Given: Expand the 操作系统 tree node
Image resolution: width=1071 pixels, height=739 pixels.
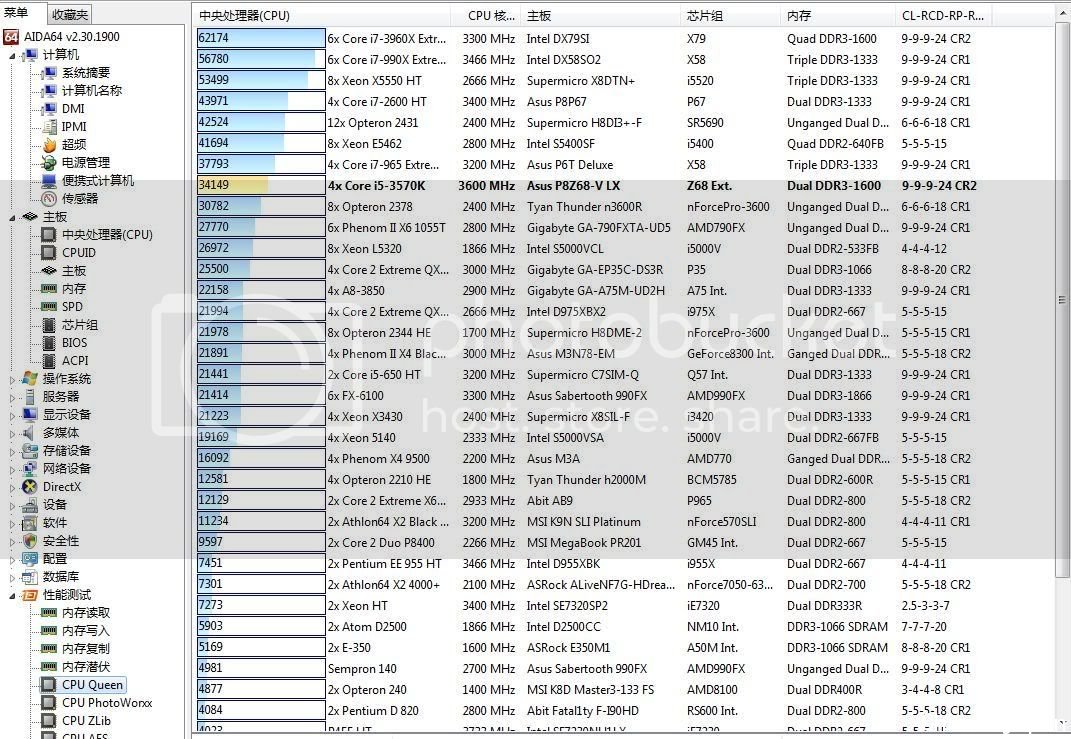Looking at the screenshot, I should [13, 379].
